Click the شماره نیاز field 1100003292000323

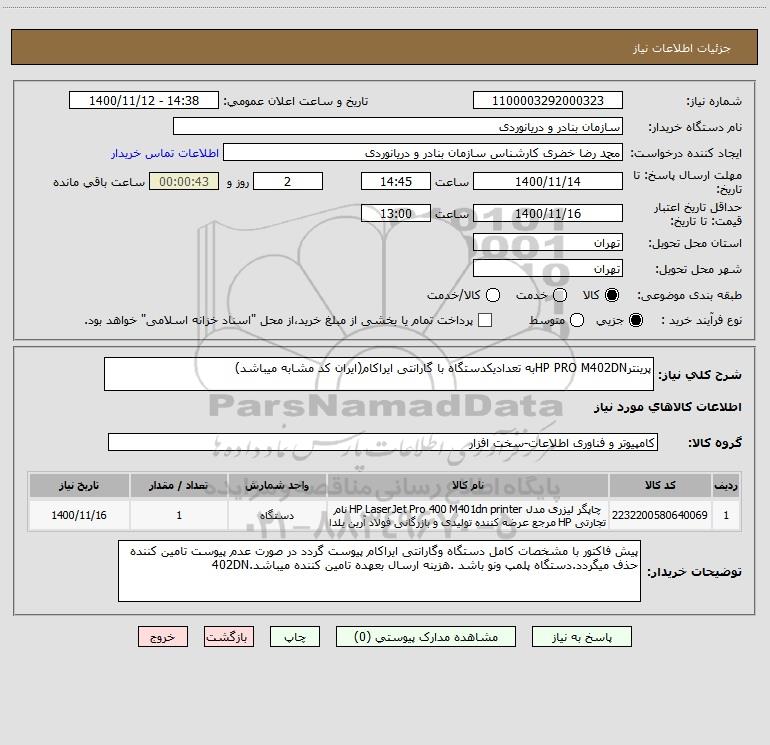[548, 101]
